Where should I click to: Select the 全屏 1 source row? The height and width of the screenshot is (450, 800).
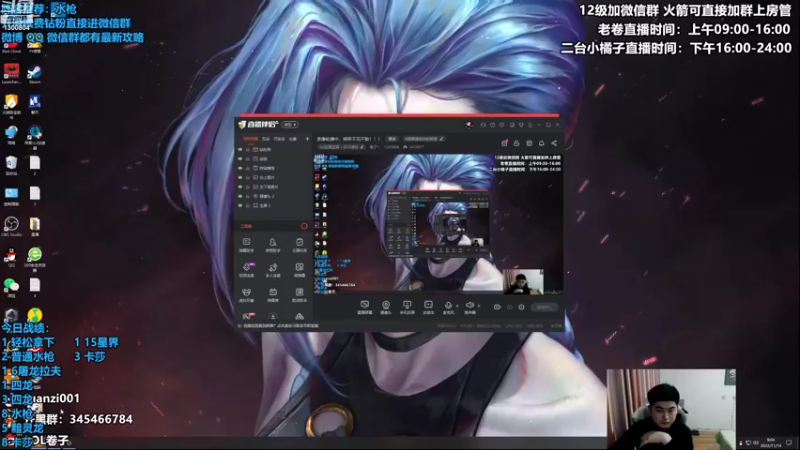point(273,205)
